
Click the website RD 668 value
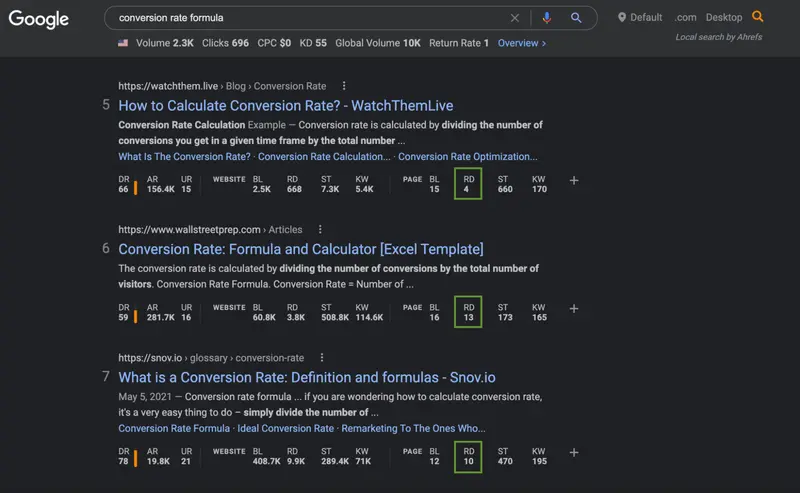294,189
